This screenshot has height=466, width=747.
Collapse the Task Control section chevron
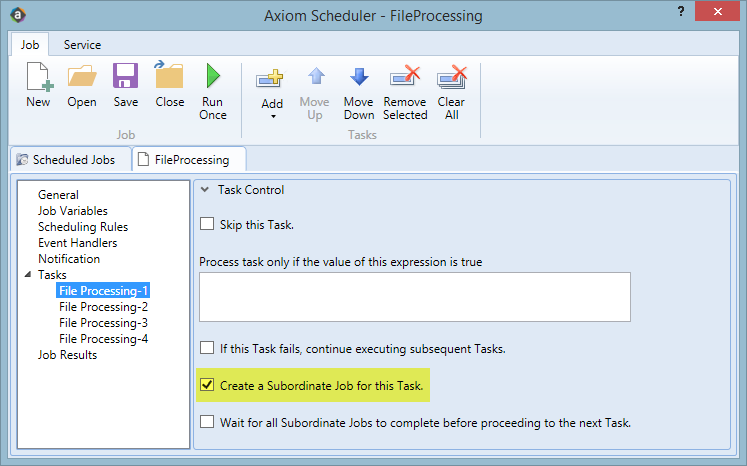205,190
